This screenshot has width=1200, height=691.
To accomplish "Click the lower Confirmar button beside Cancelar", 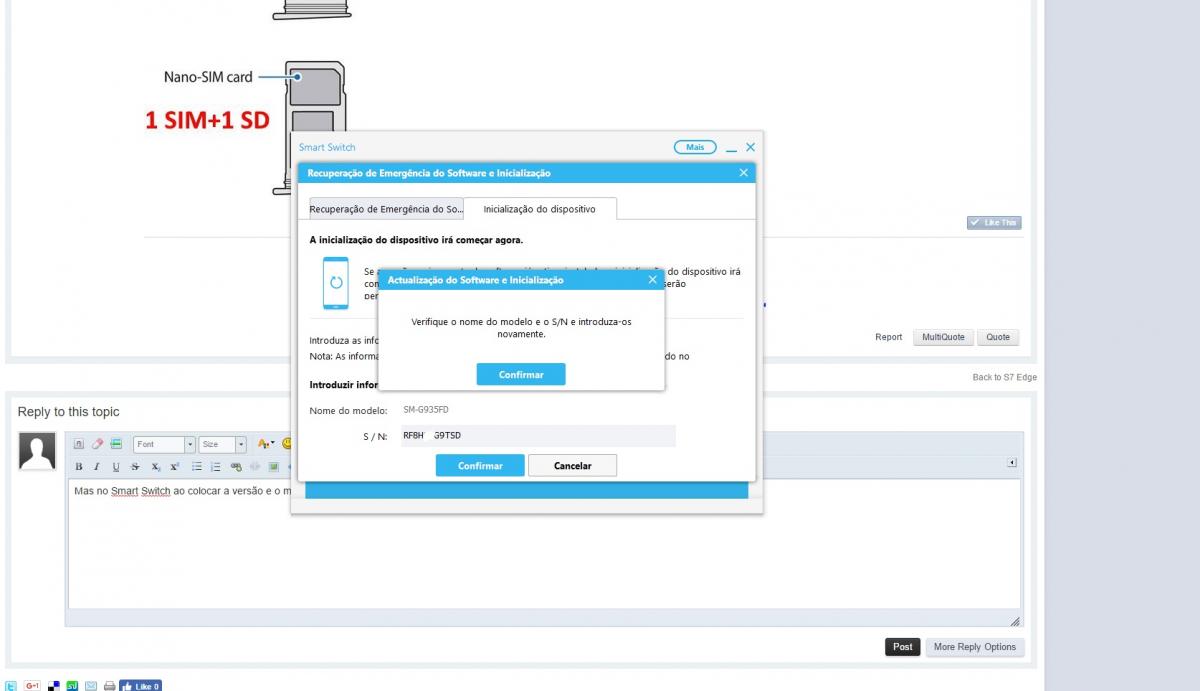I will [480, 466].
